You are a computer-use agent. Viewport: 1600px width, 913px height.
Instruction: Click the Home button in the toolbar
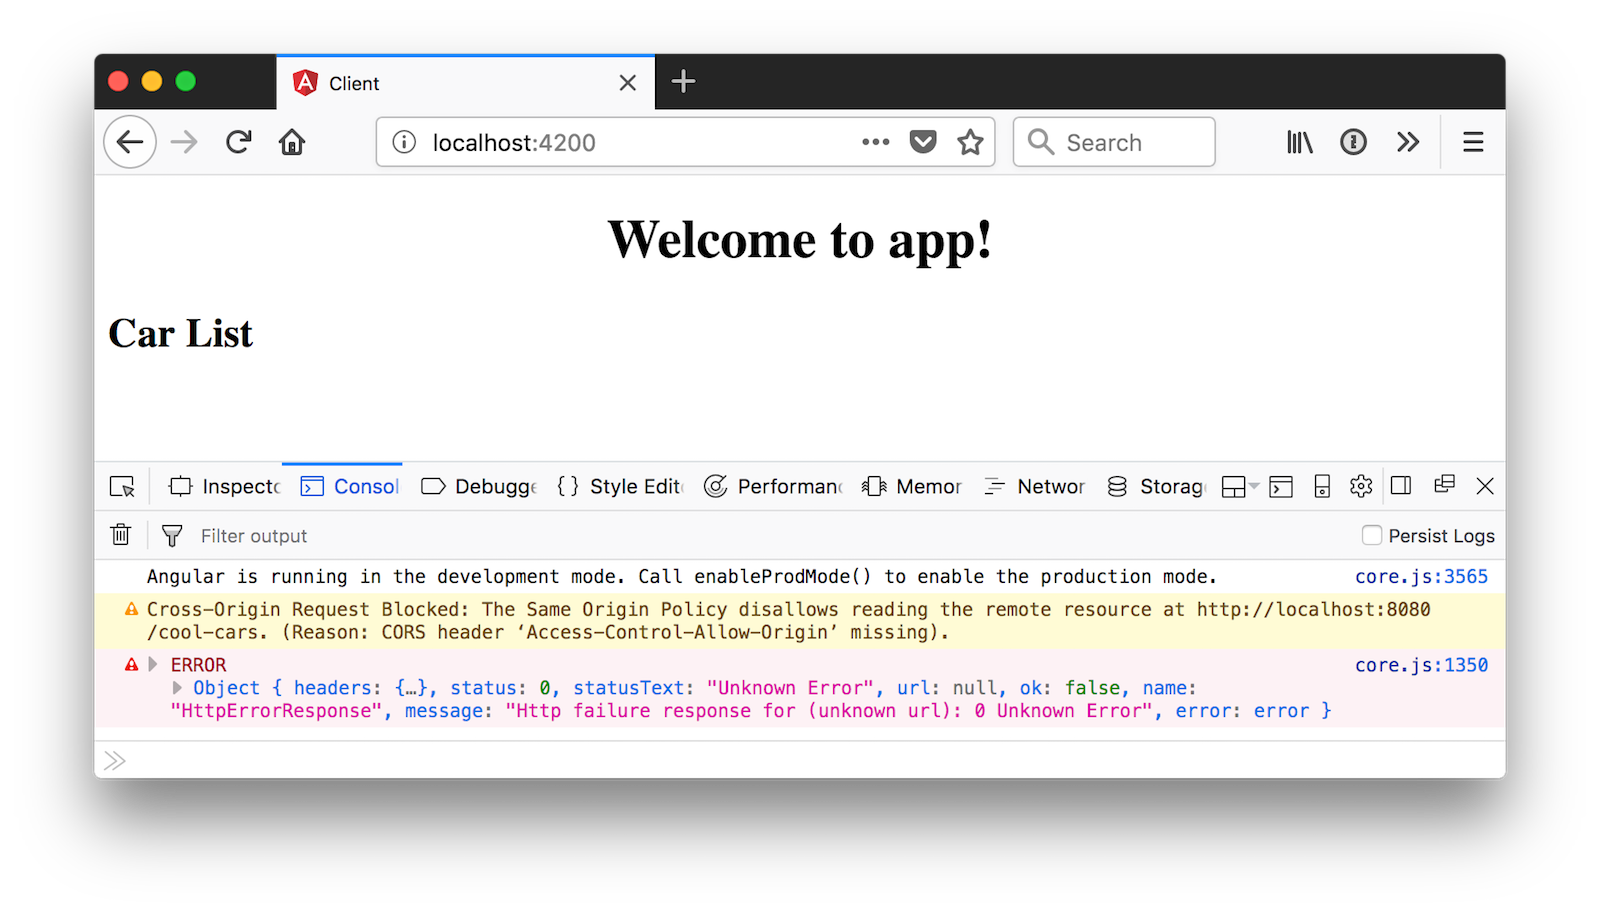pyautogui.click(x=292, y=142)
